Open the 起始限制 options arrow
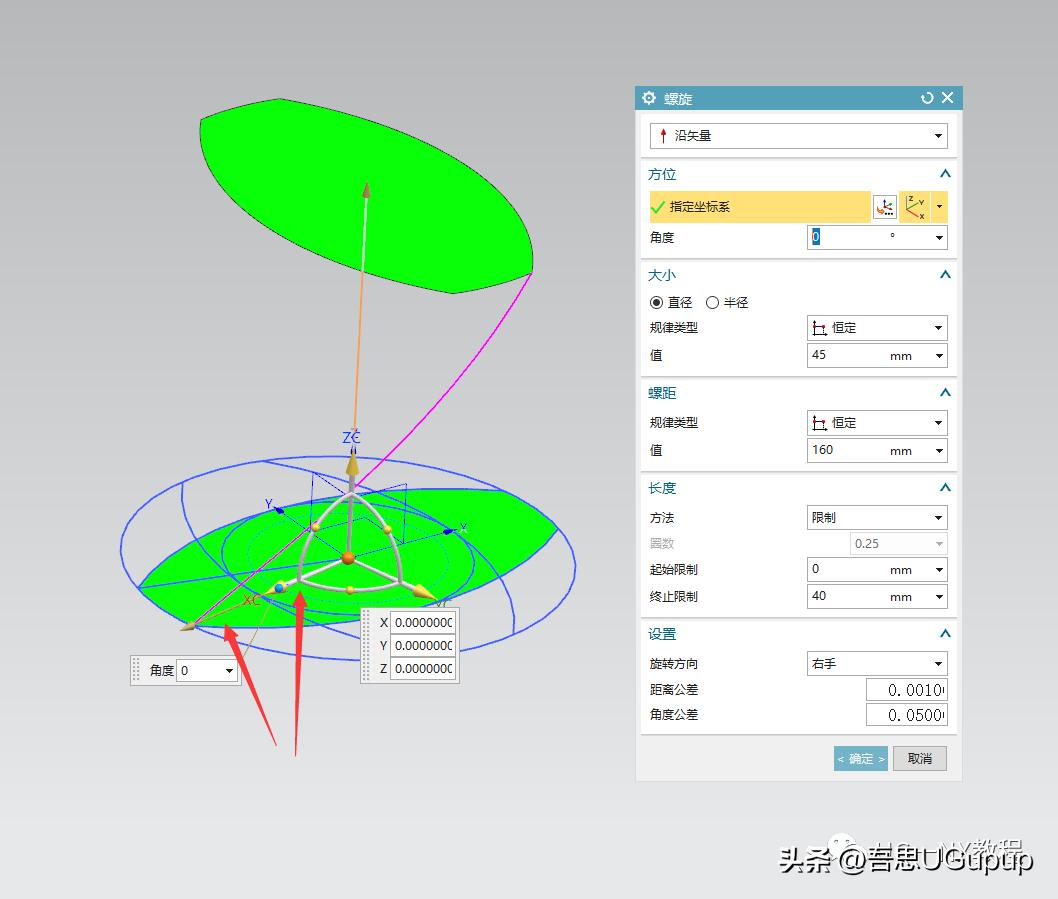 (939, 570)
